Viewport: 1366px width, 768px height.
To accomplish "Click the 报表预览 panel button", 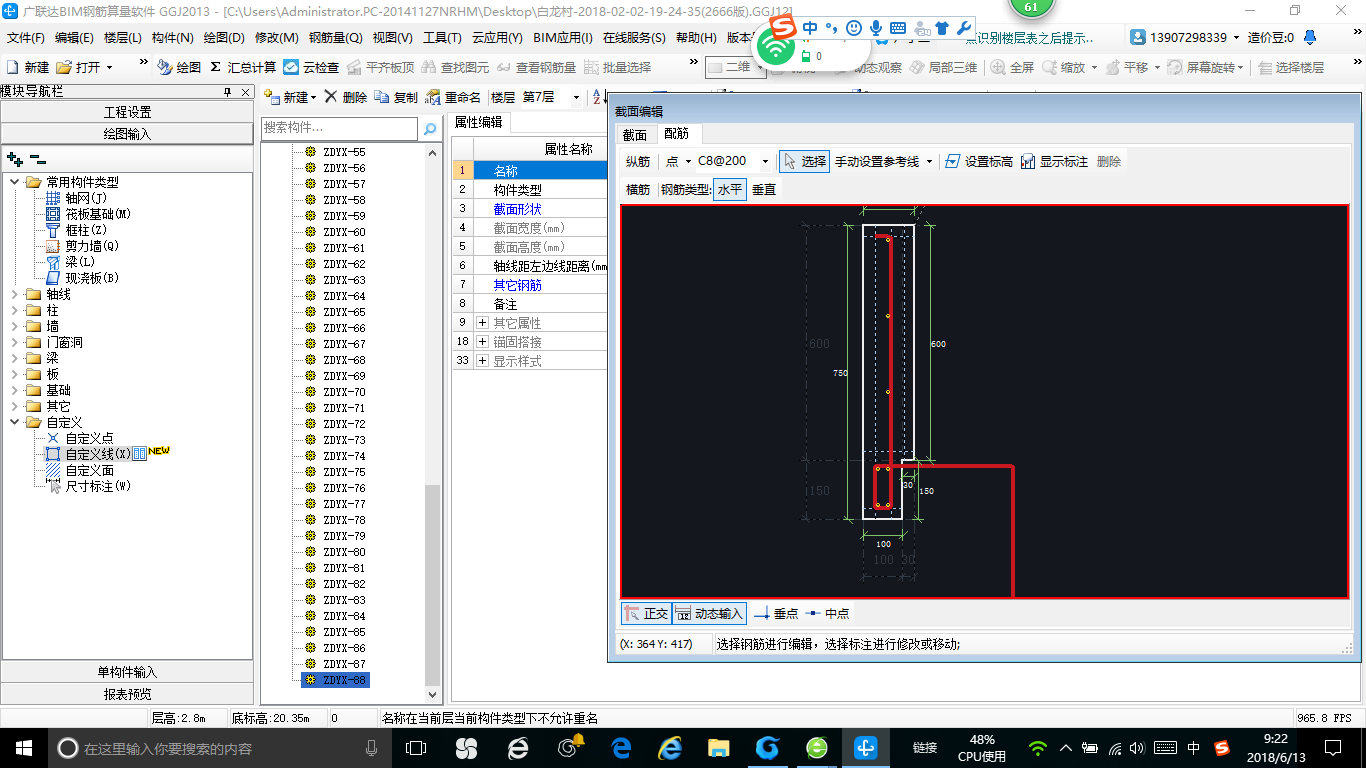I will (127, 693).
